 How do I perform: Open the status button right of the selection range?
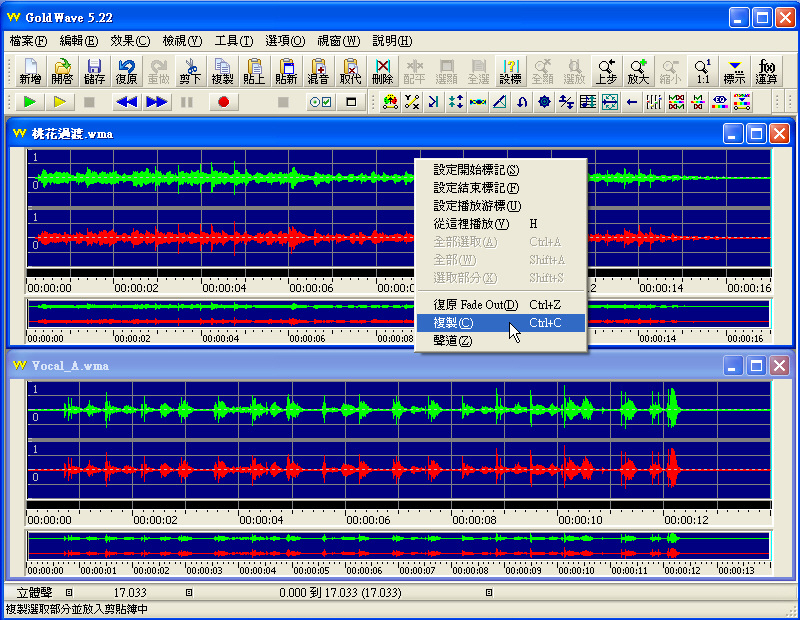click(489, 592)
